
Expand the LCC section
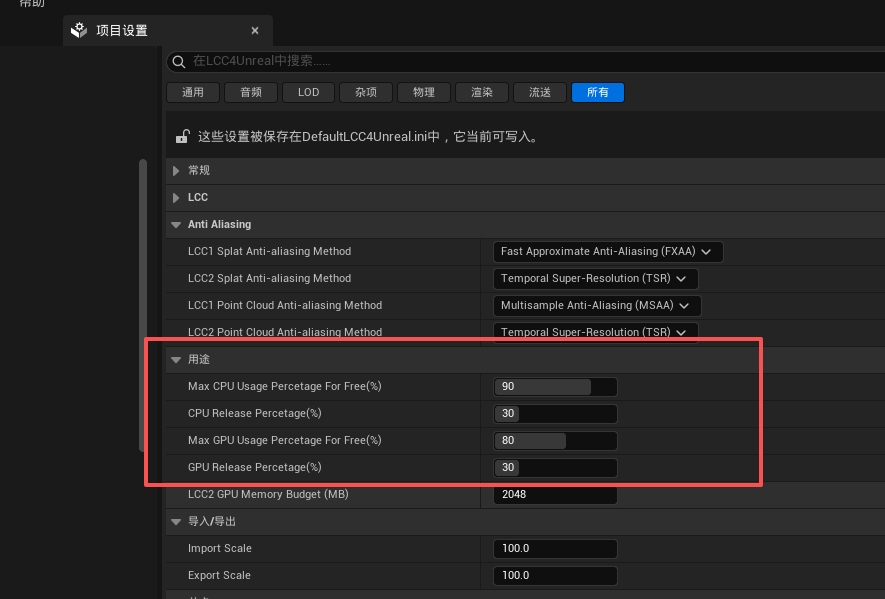pyautogui.click(x=176, y=198)
